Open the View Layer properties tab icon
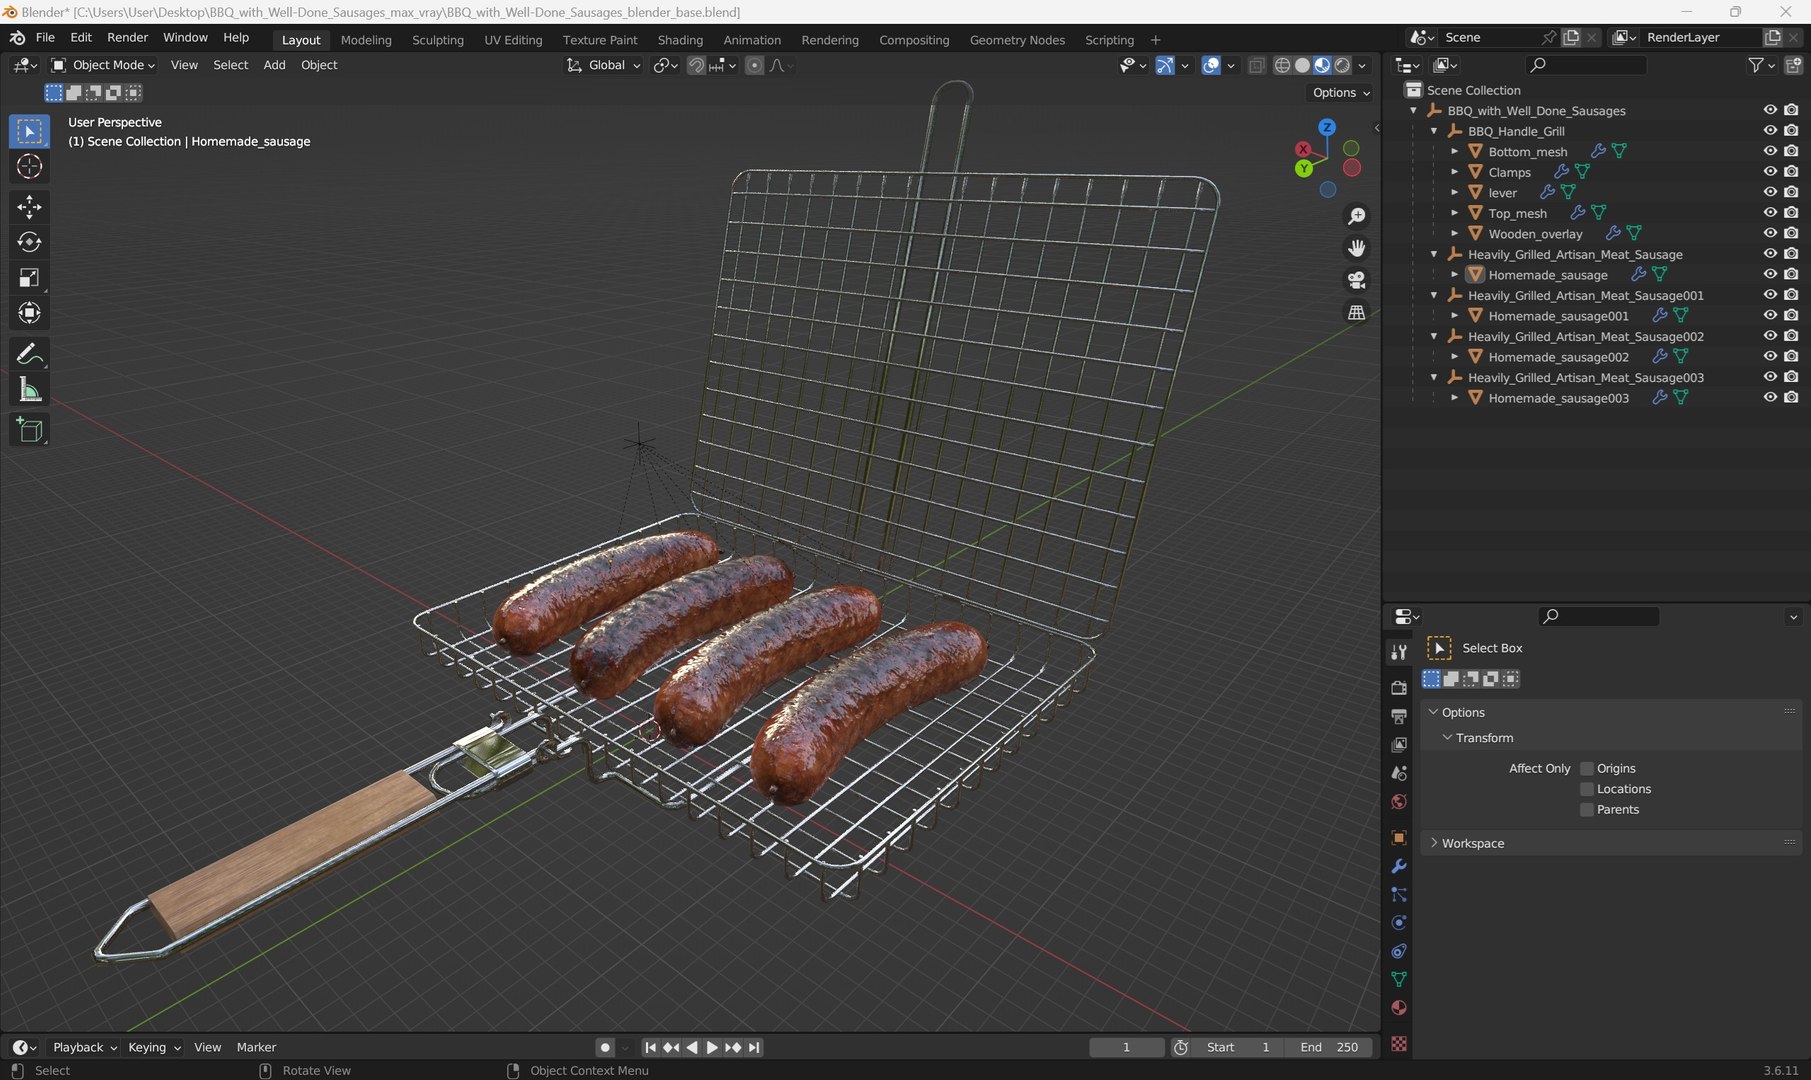 click(1399, 745)
